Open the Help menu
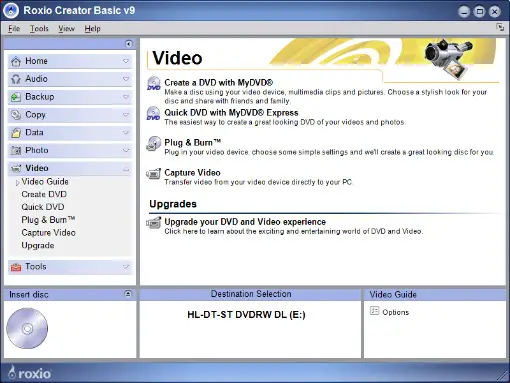 (x=92, y=29)
